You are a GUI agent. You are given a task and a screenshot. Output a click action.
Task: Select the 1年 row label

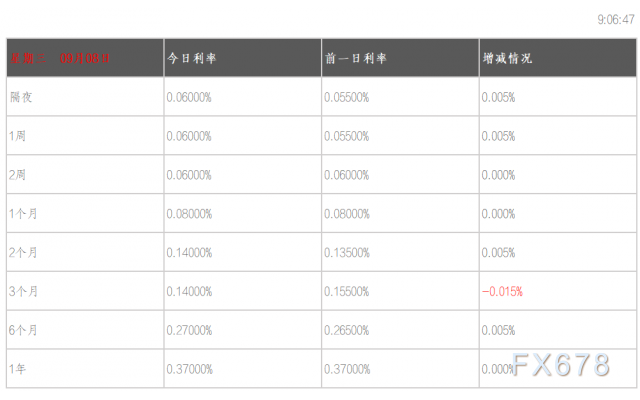point(18,369)
